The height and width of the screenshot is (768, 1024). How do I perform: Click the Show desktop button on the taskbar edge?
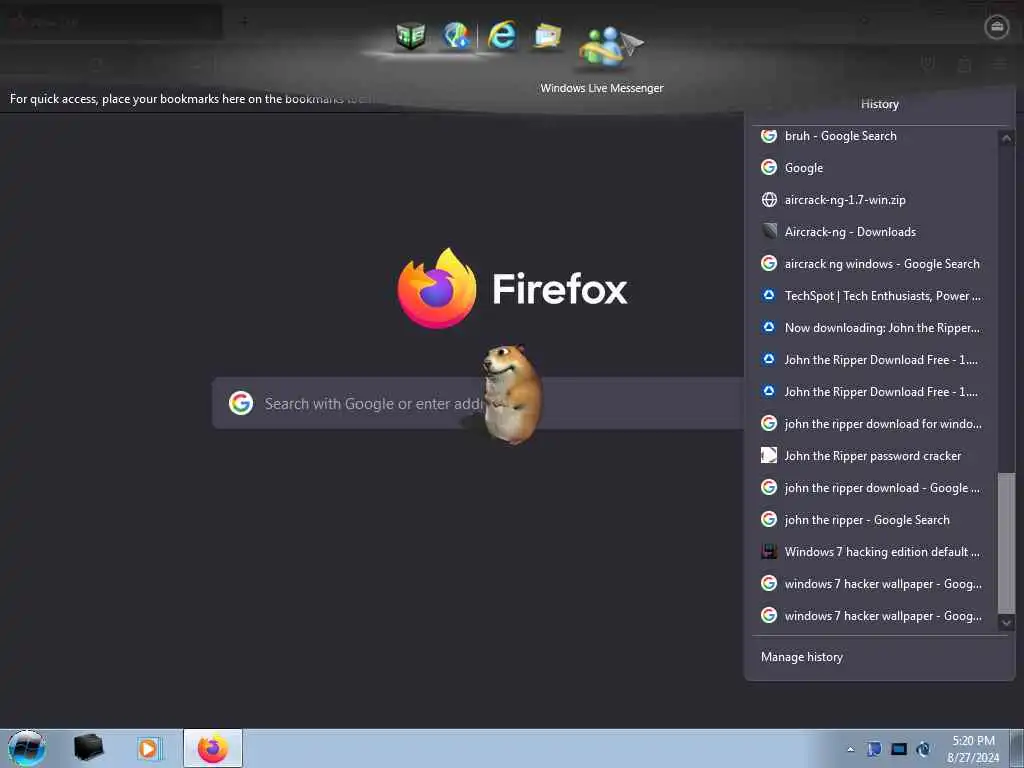coord(1017,748)
